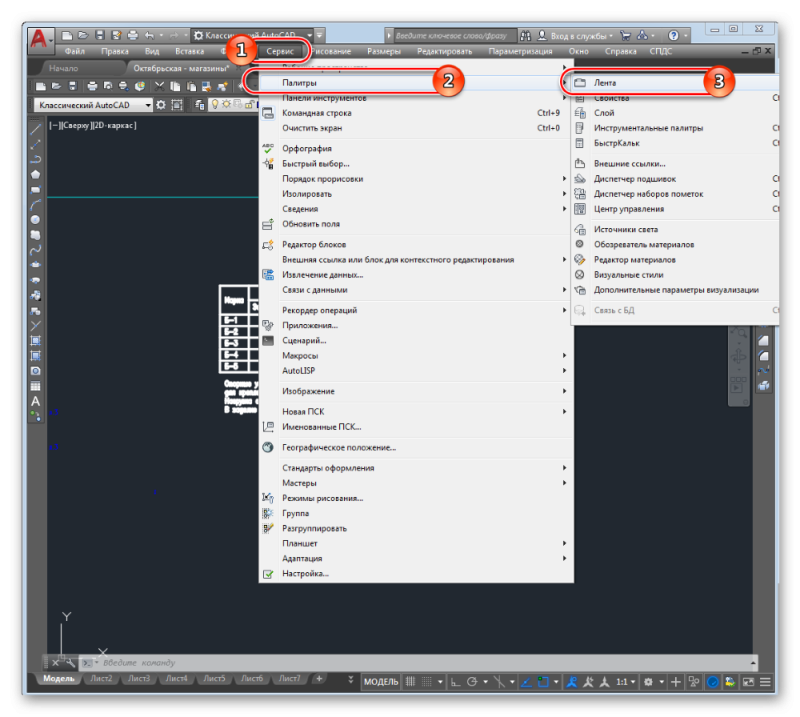Image resolution: width=800 pixels, height=717 pixels.
Task: Expand the Макросы submenu
Action: point(416,356)
